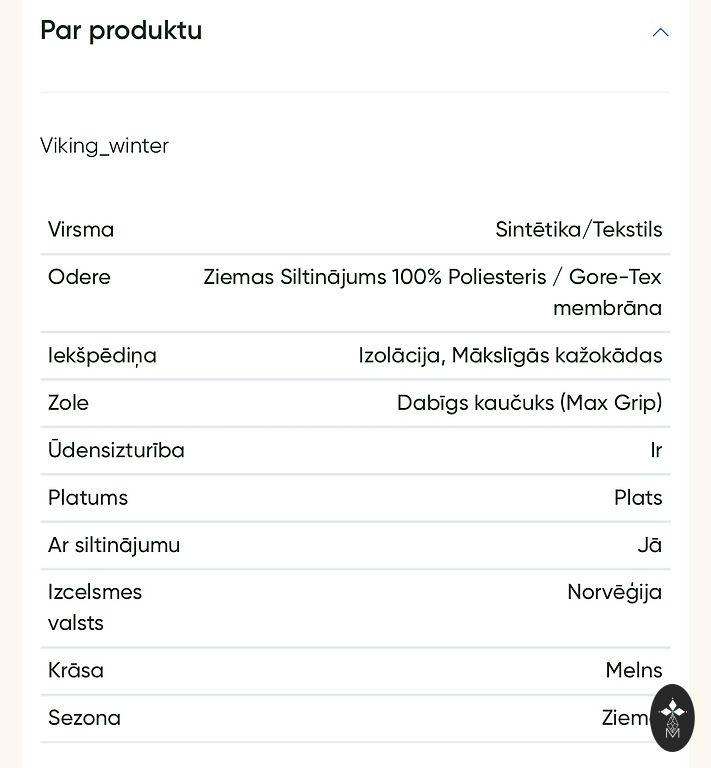Click the Par produktu heading
Screen dimensions: 711x768
pos(121,31)
